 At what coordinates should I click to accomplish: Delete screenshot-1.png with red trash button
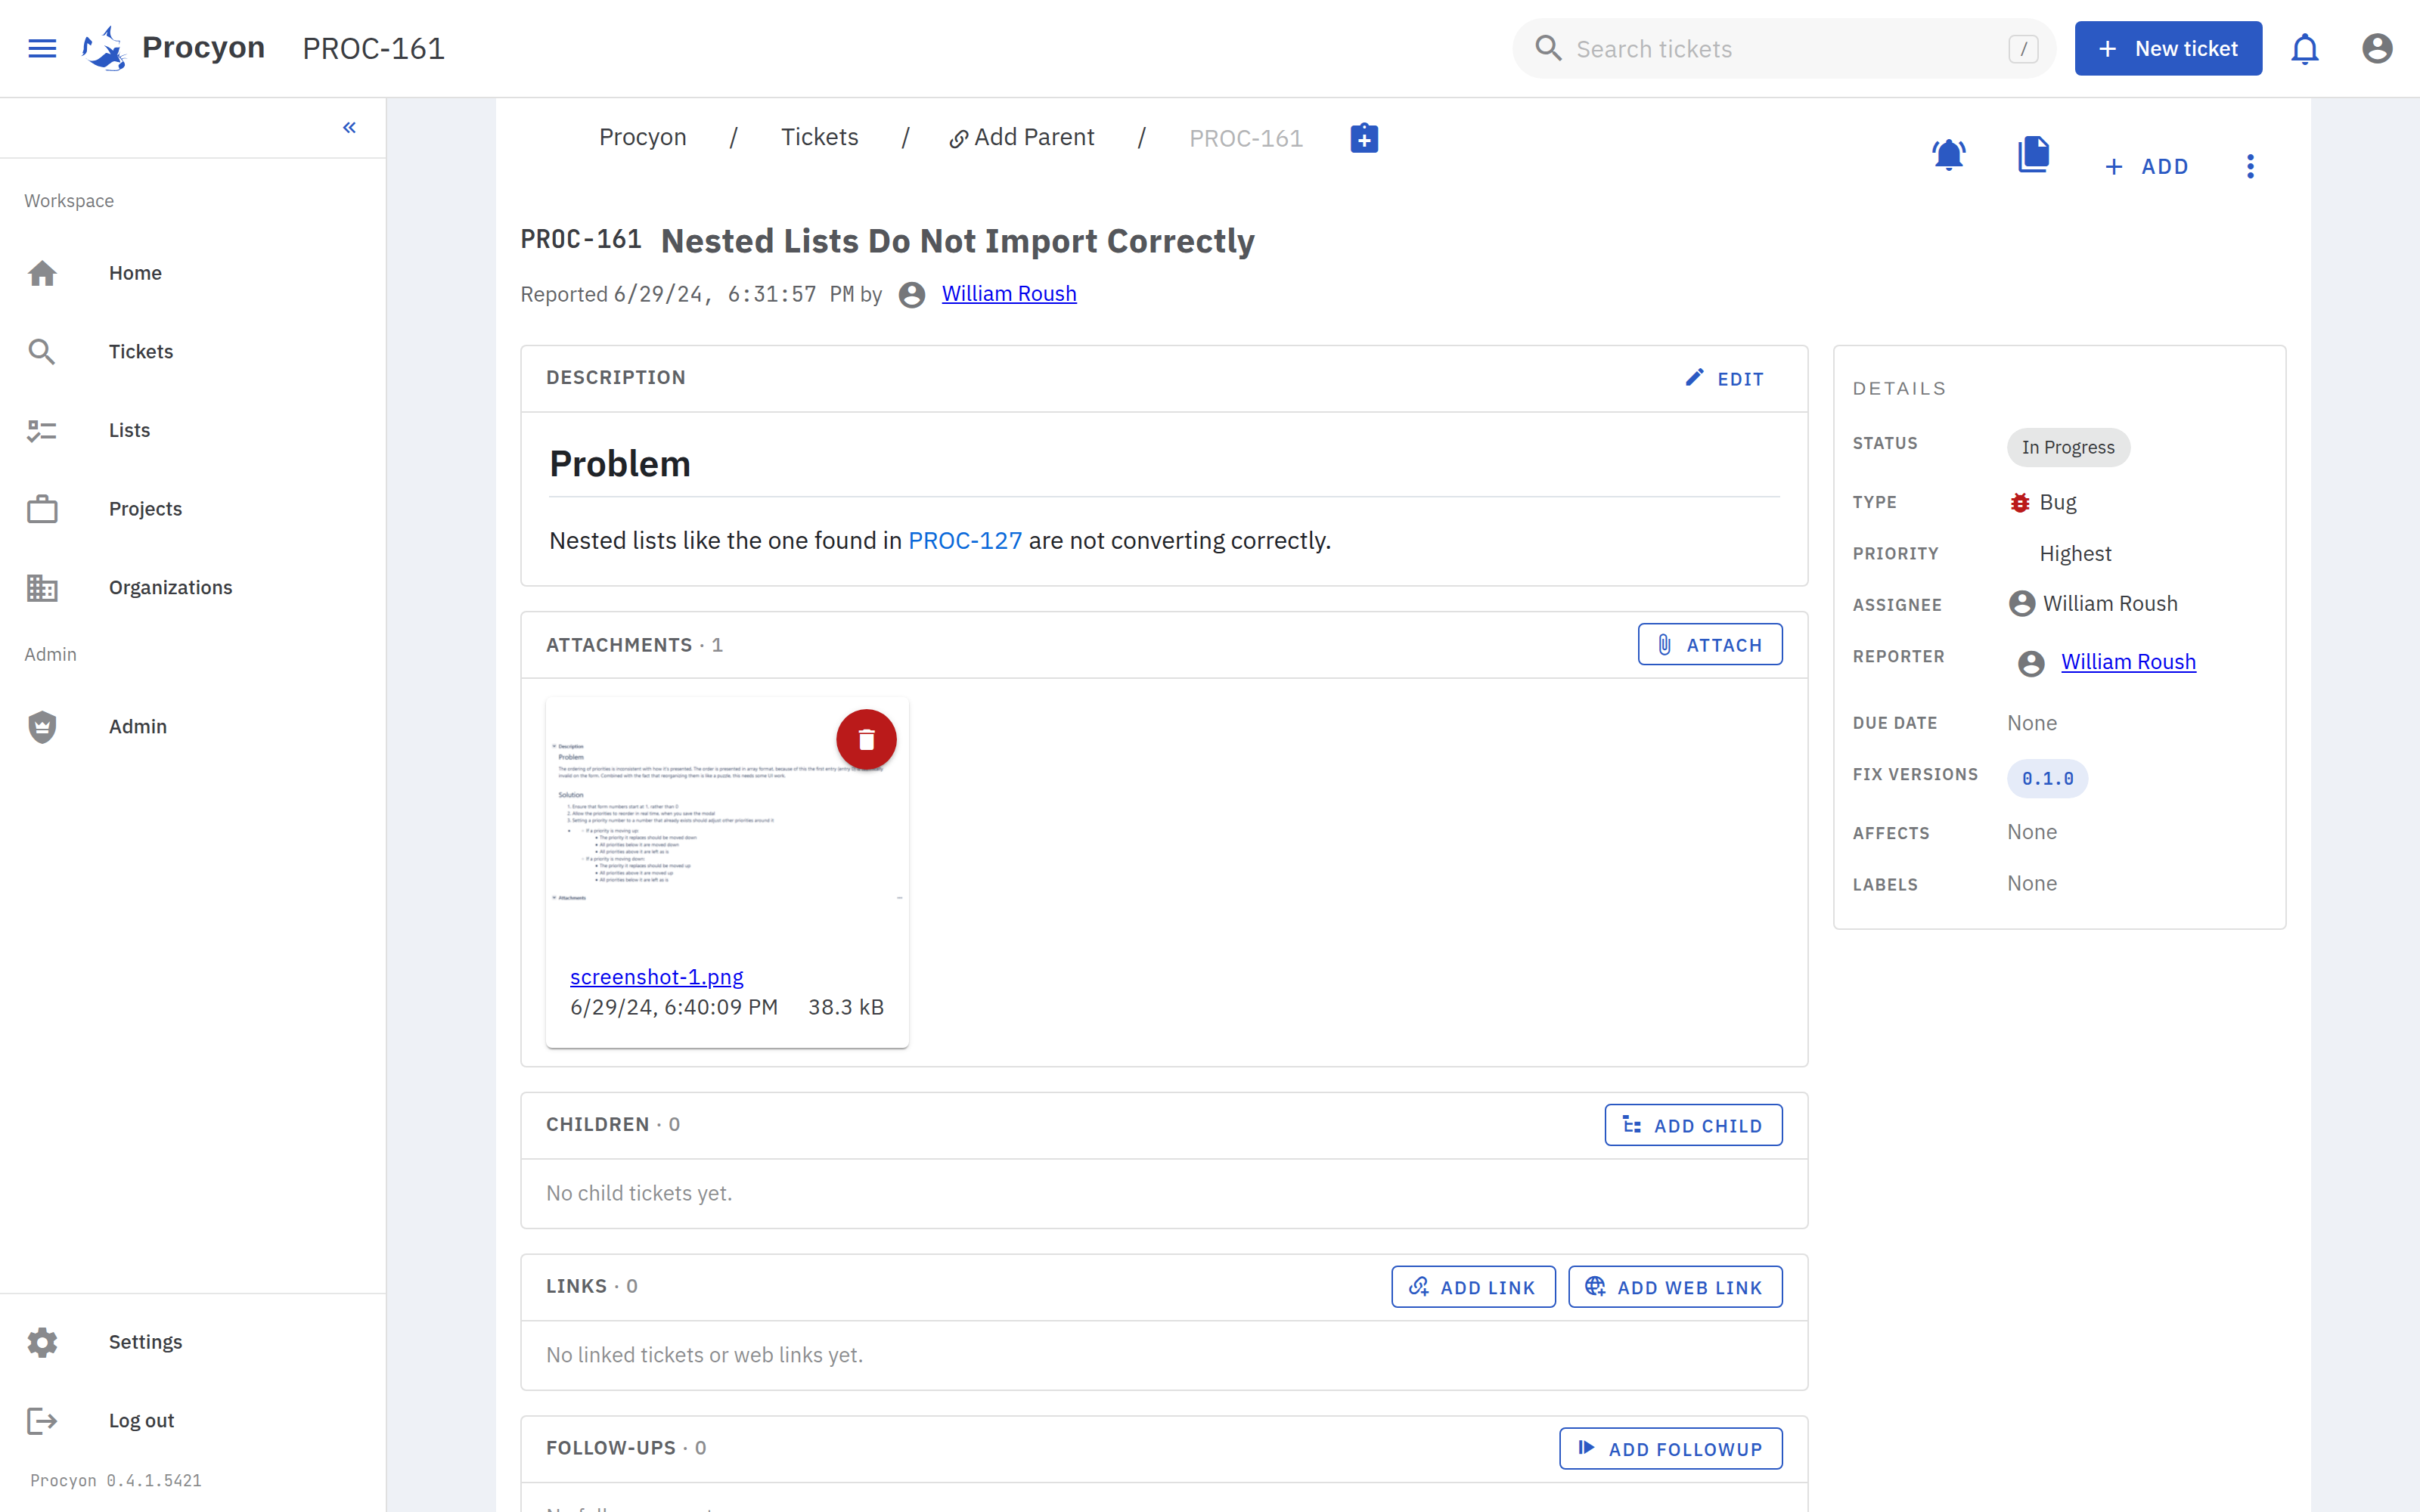(x=866, y=739)
